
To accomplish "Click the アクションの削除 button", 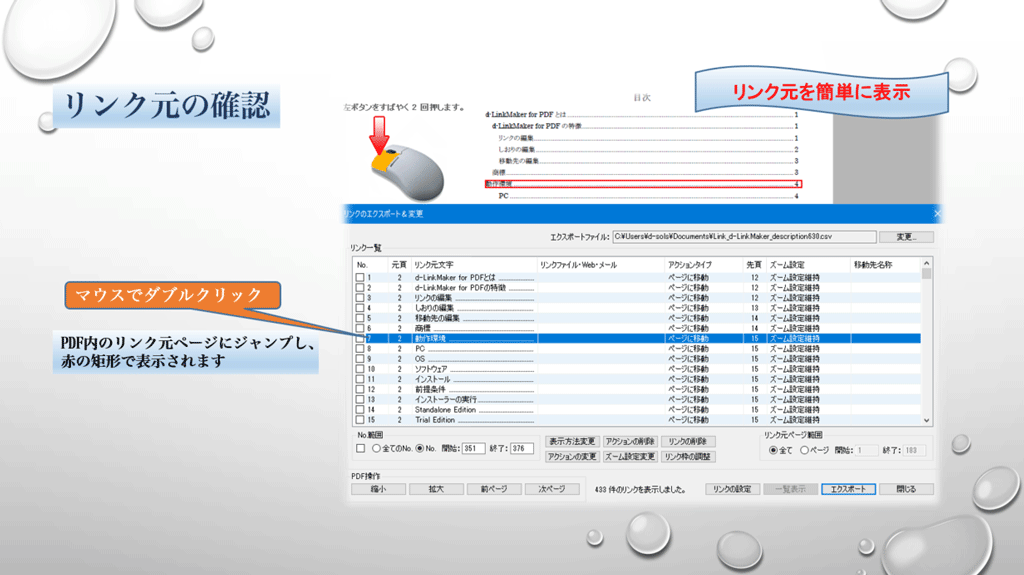I will 630,442.
